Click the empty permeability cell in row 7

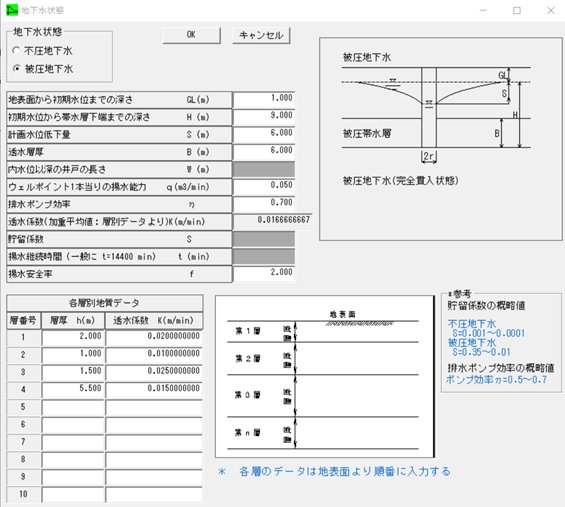tap(154, 442)
